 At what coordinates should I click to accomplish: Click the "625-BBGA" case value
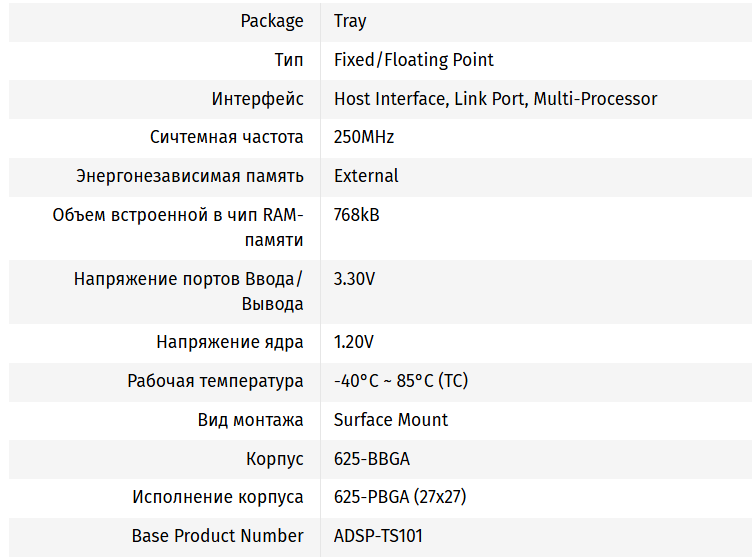[372, 459]
